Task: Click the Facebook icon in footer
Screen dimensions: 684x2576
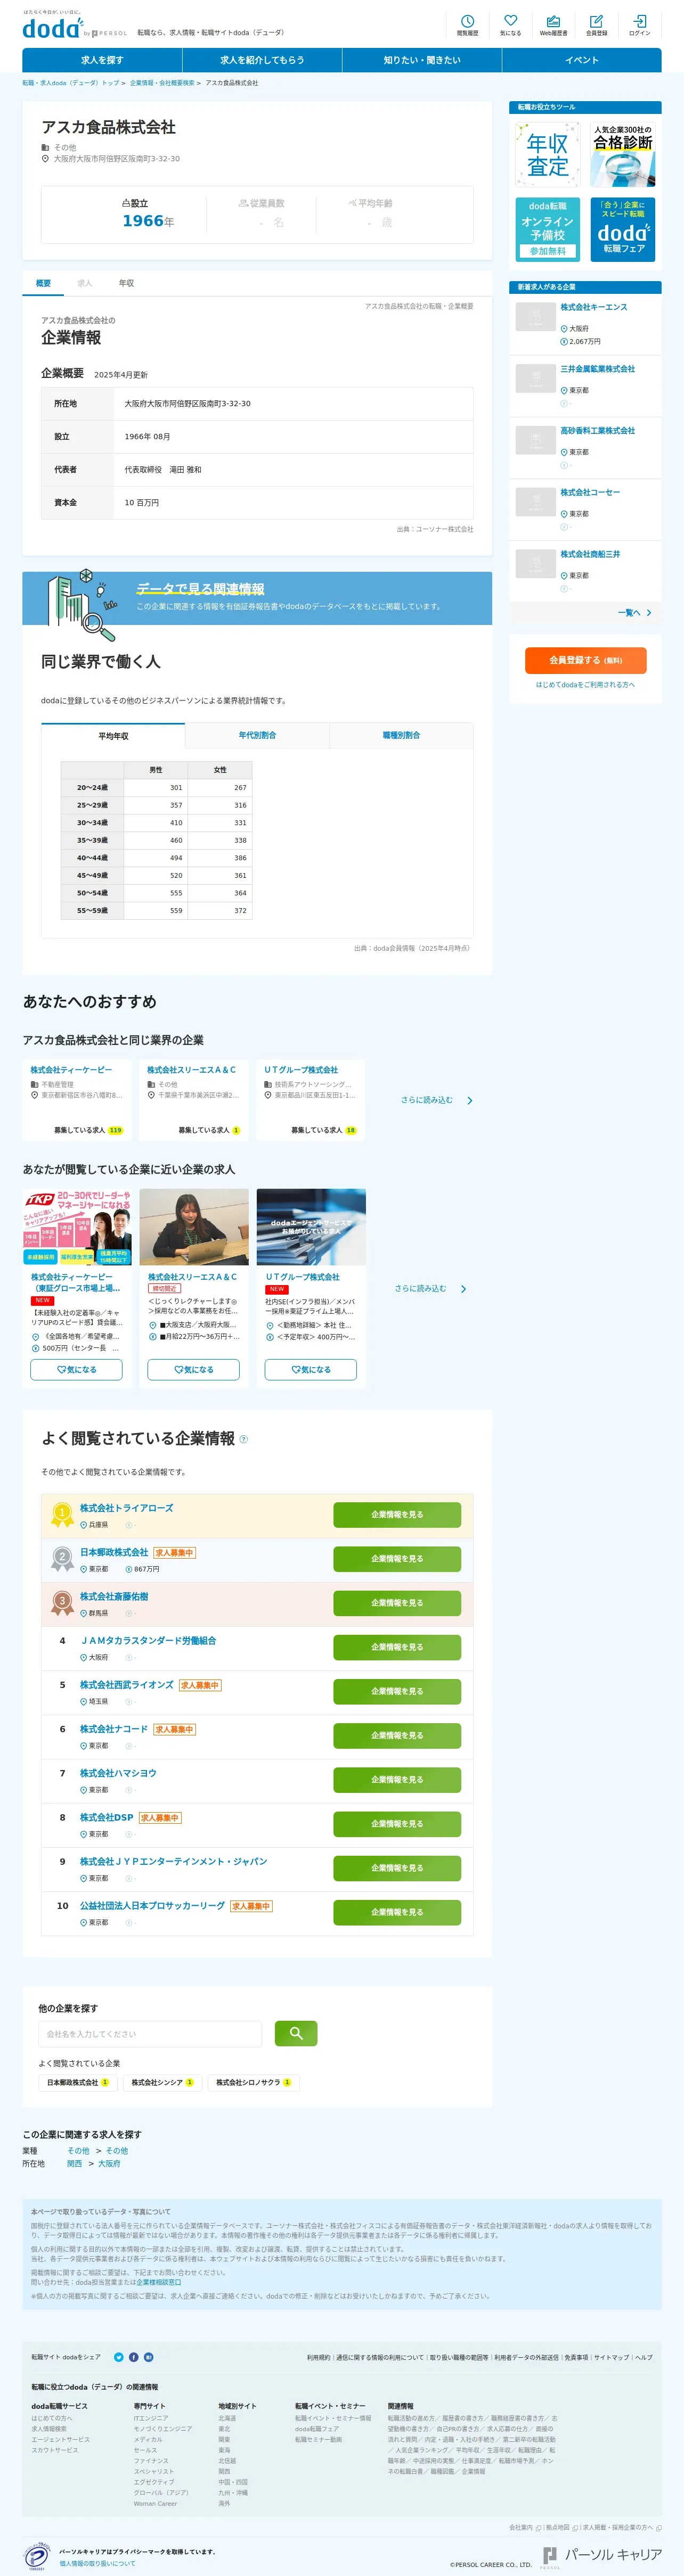Action: [134, 2357]
